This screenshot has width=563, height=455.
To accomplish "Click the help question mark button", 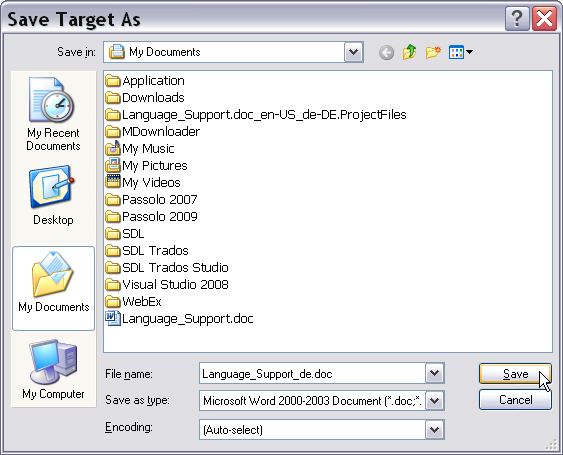I will pos(517,18).
